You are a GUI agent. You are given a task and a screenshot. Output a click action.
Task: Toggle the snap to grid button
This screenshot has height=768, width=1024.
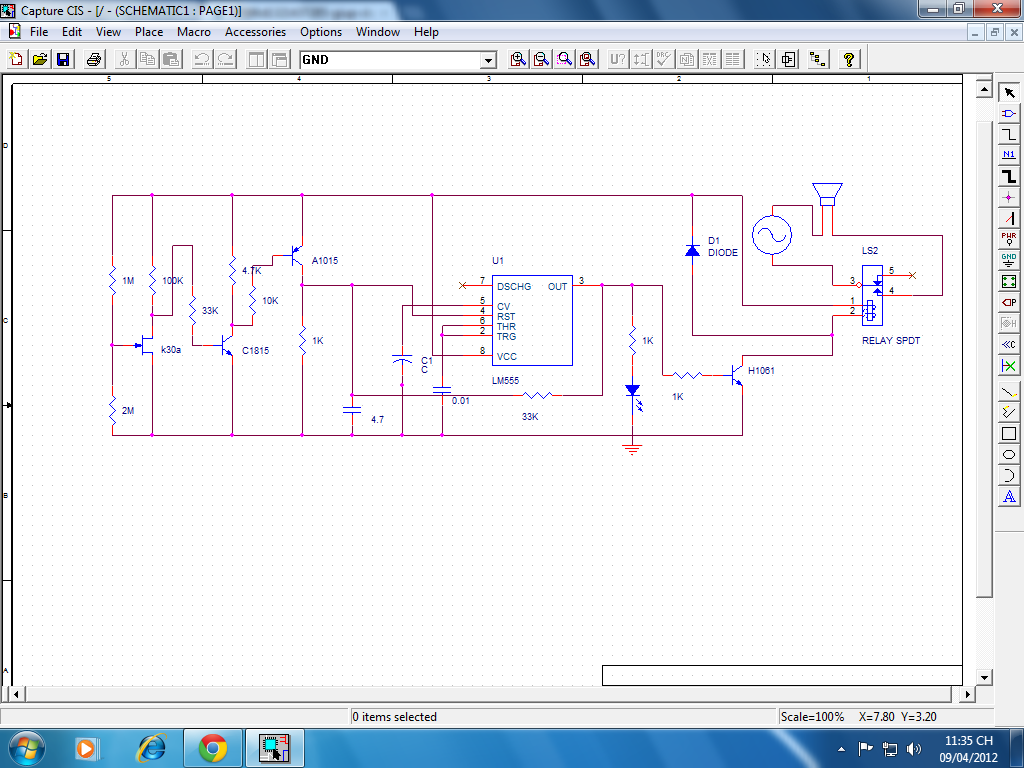[765, 59]
